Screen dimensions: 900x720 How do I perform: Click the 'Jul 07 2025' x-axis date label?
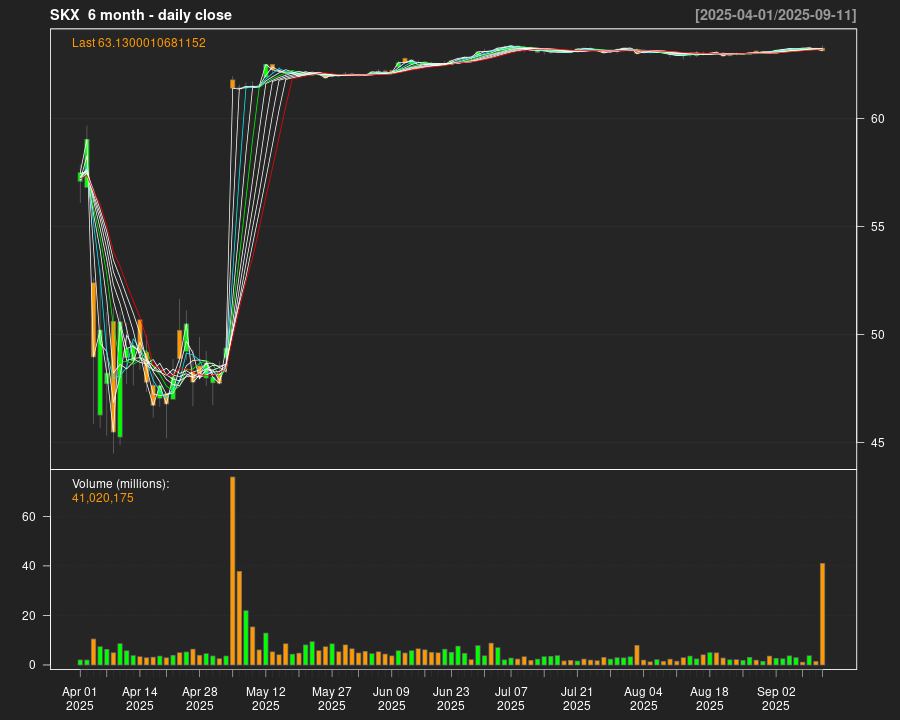point(511,698)
